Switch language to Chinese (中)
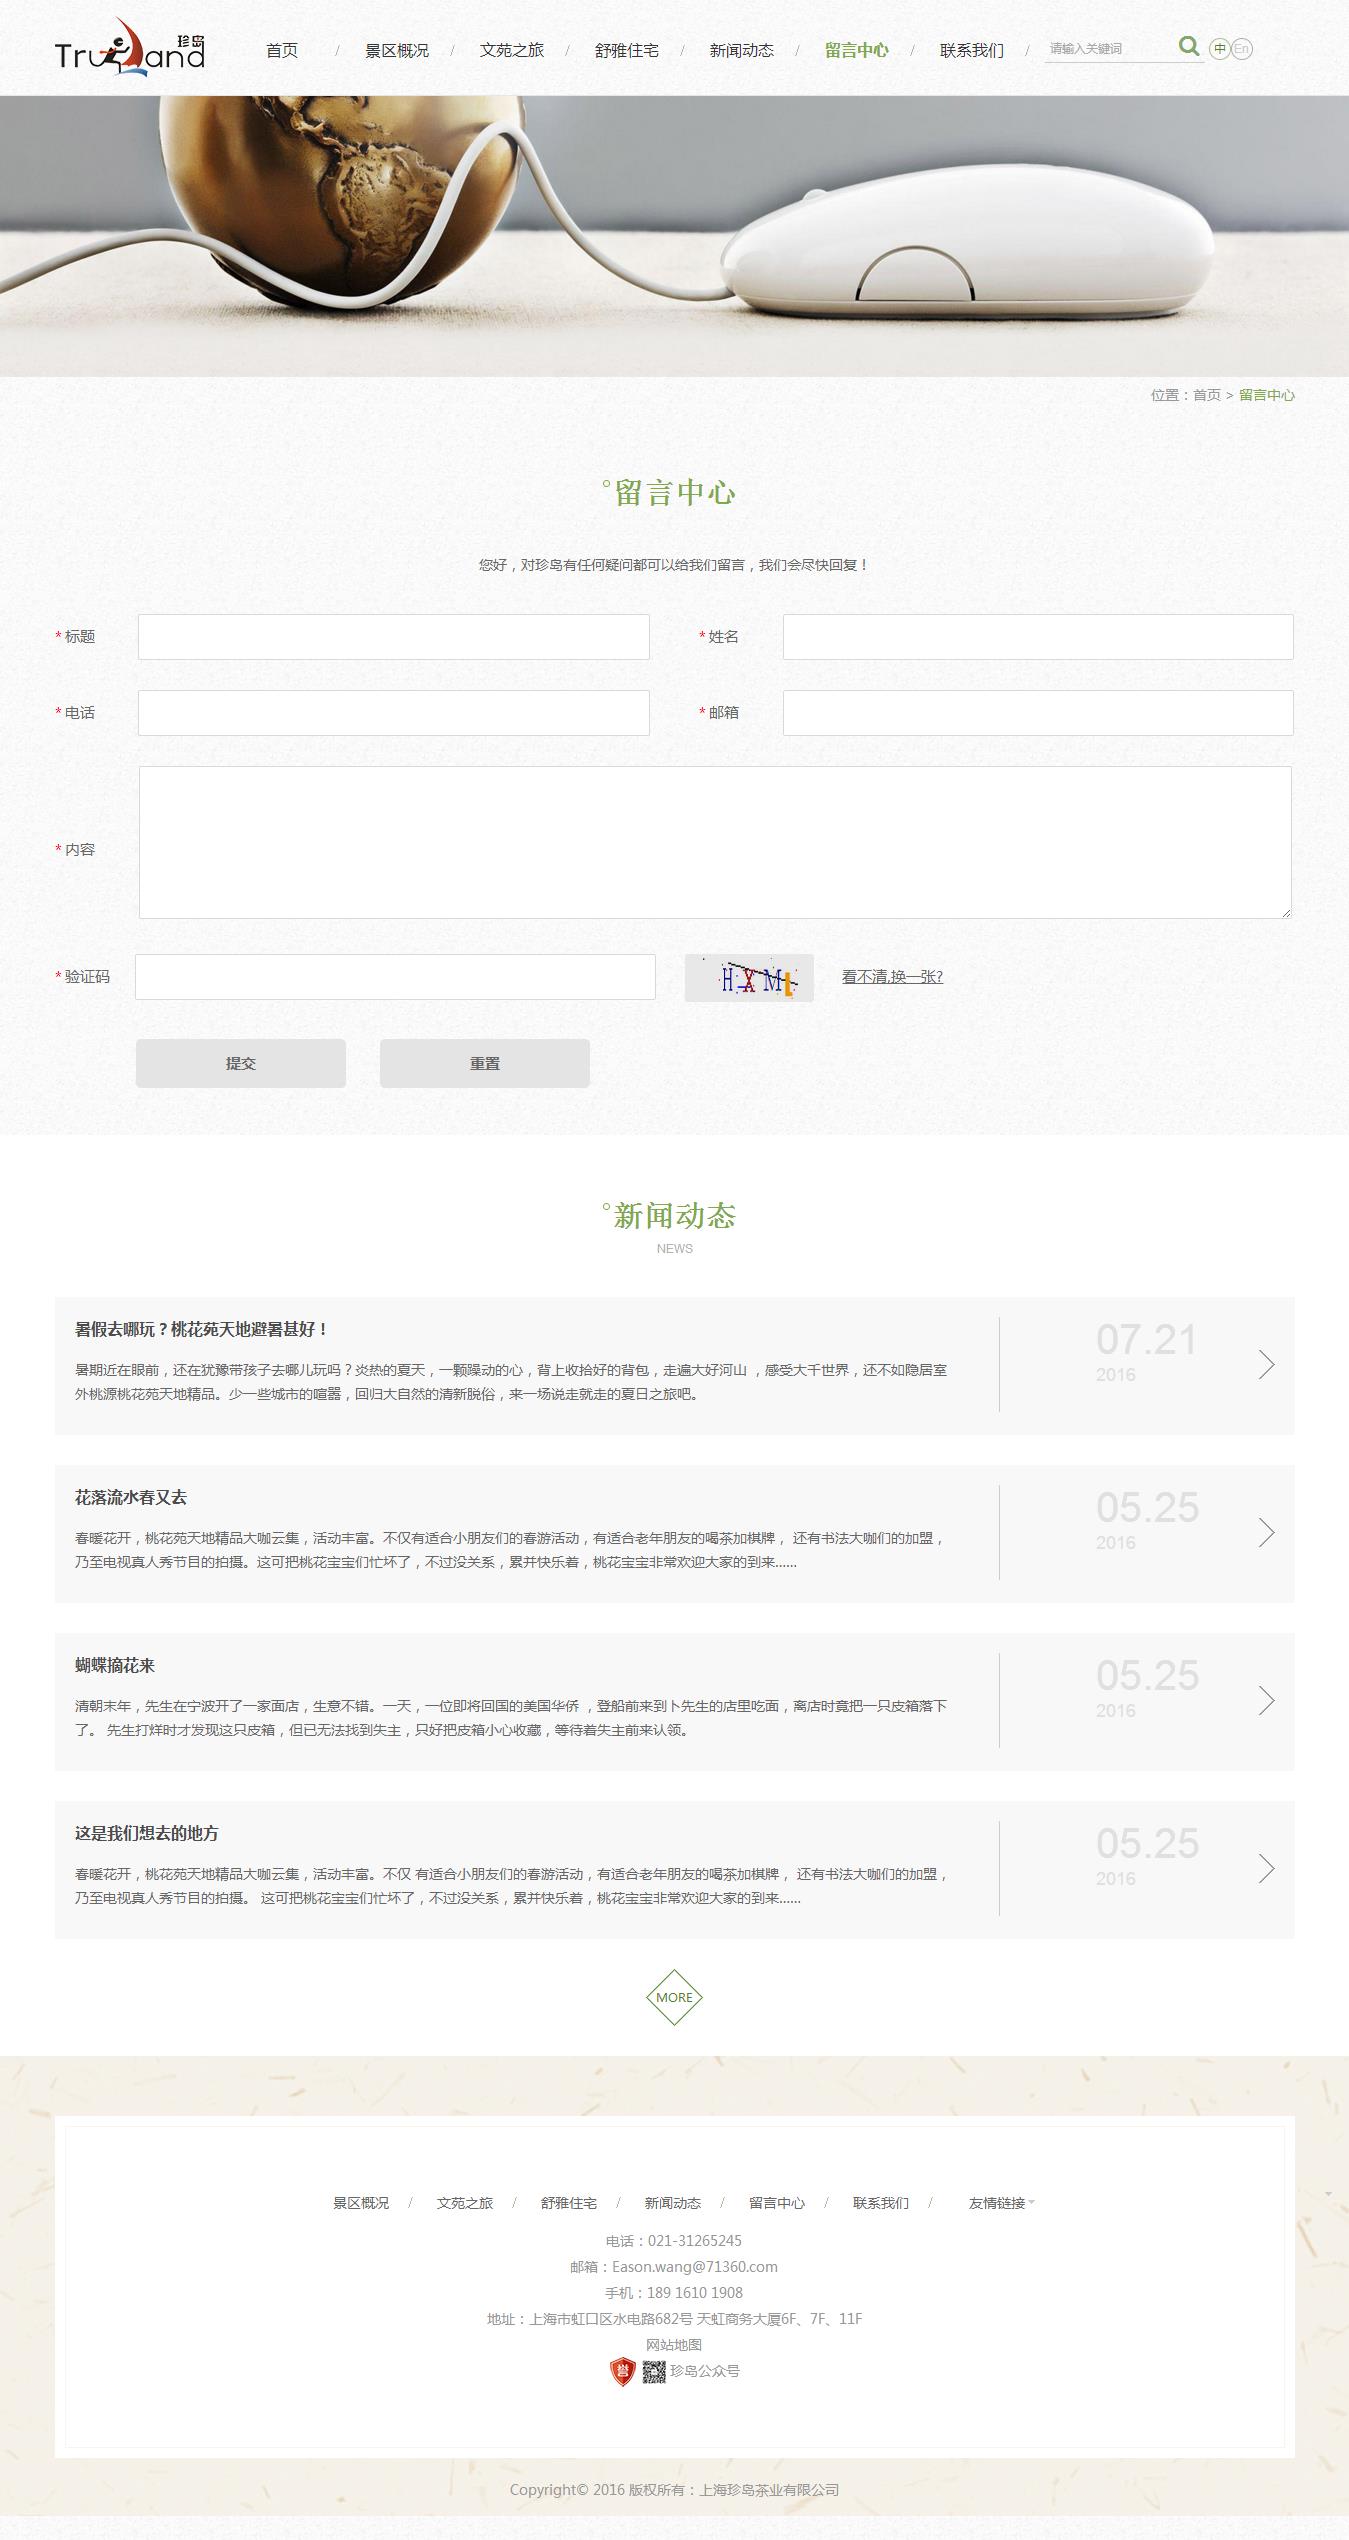The image size is (1349, 2540). [x=1219, y=49]
